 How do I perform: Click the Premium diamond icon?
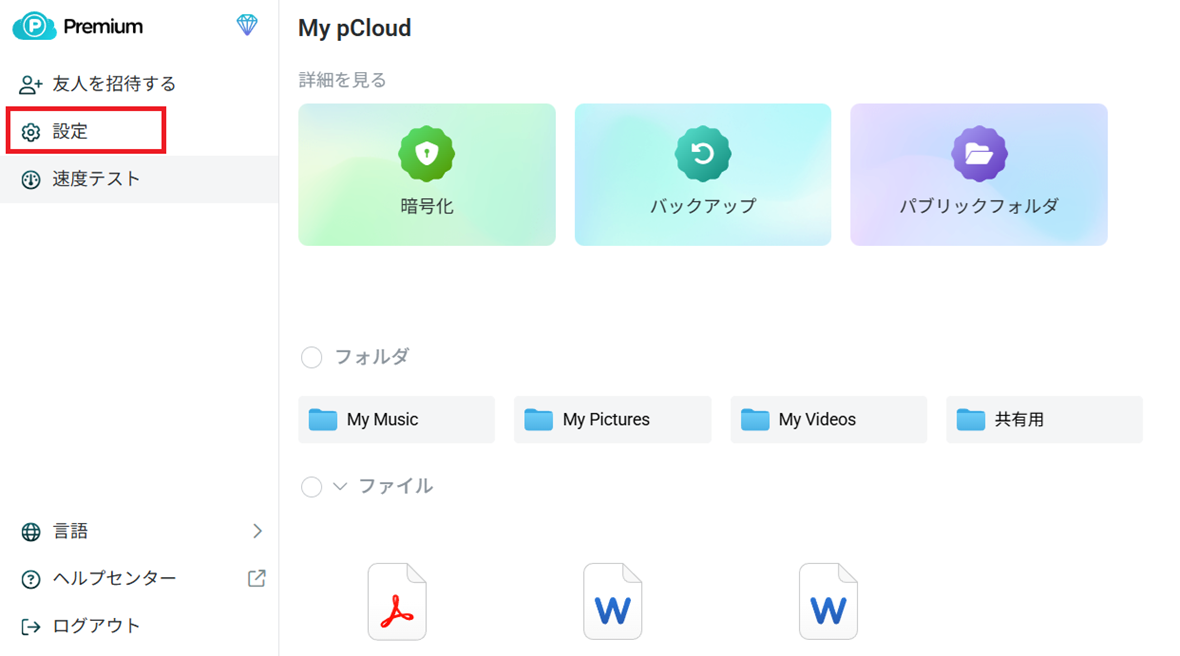tap(247, 26)
